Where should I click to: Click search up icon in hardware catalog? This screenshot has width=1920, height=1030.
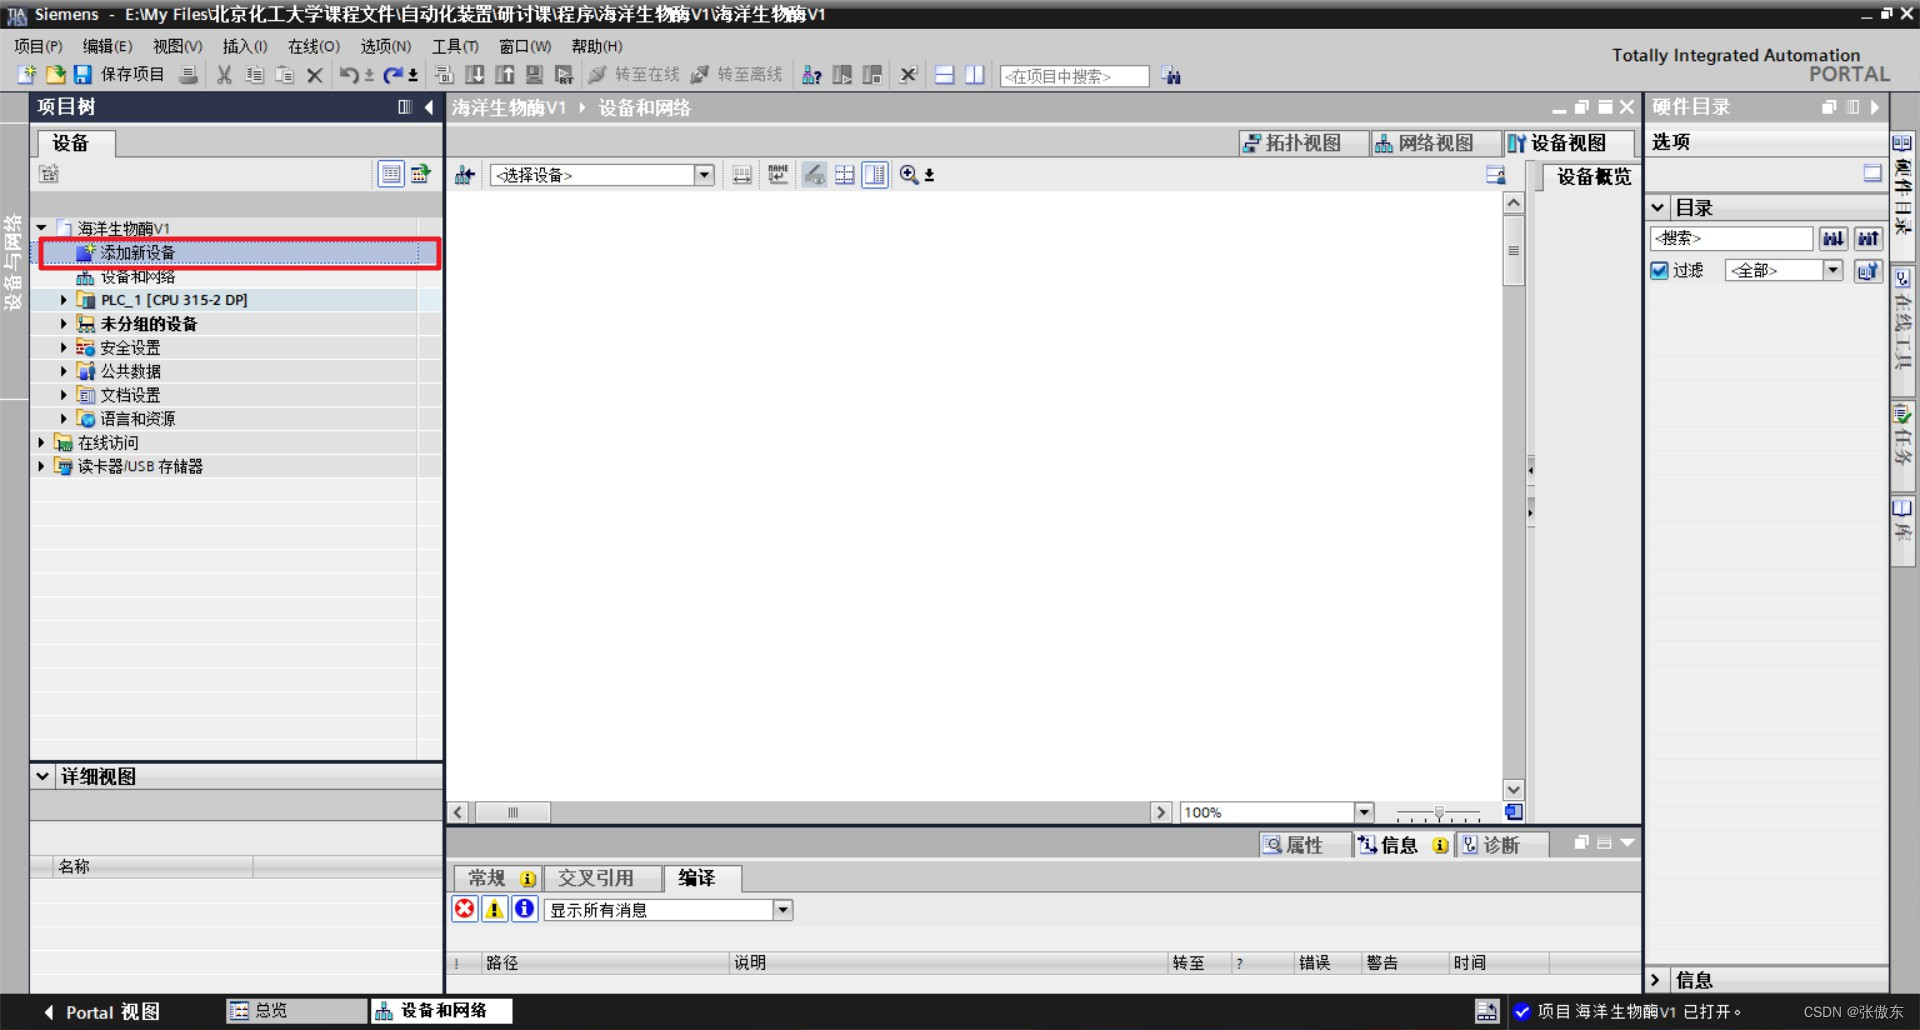point(1868,238)
